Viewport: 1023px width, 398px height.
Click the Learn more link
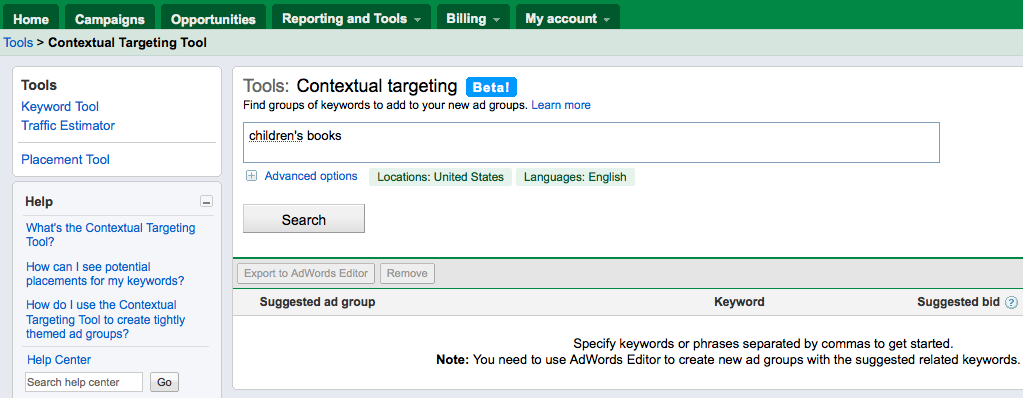click(x=560, y=105)
